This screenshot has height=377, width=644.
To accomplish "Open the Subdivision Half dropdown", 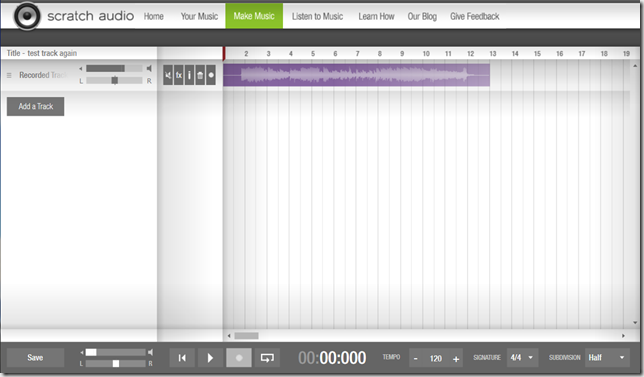I will point(607,358).
